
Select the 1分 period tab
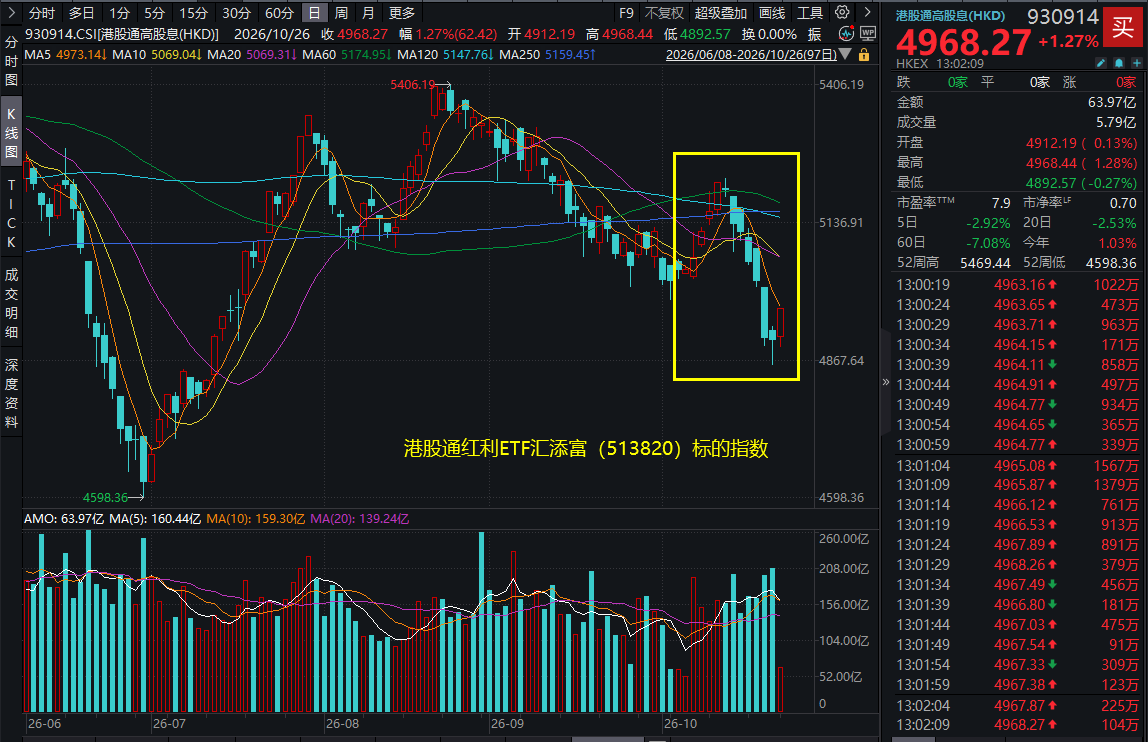[x=119, y=12]
